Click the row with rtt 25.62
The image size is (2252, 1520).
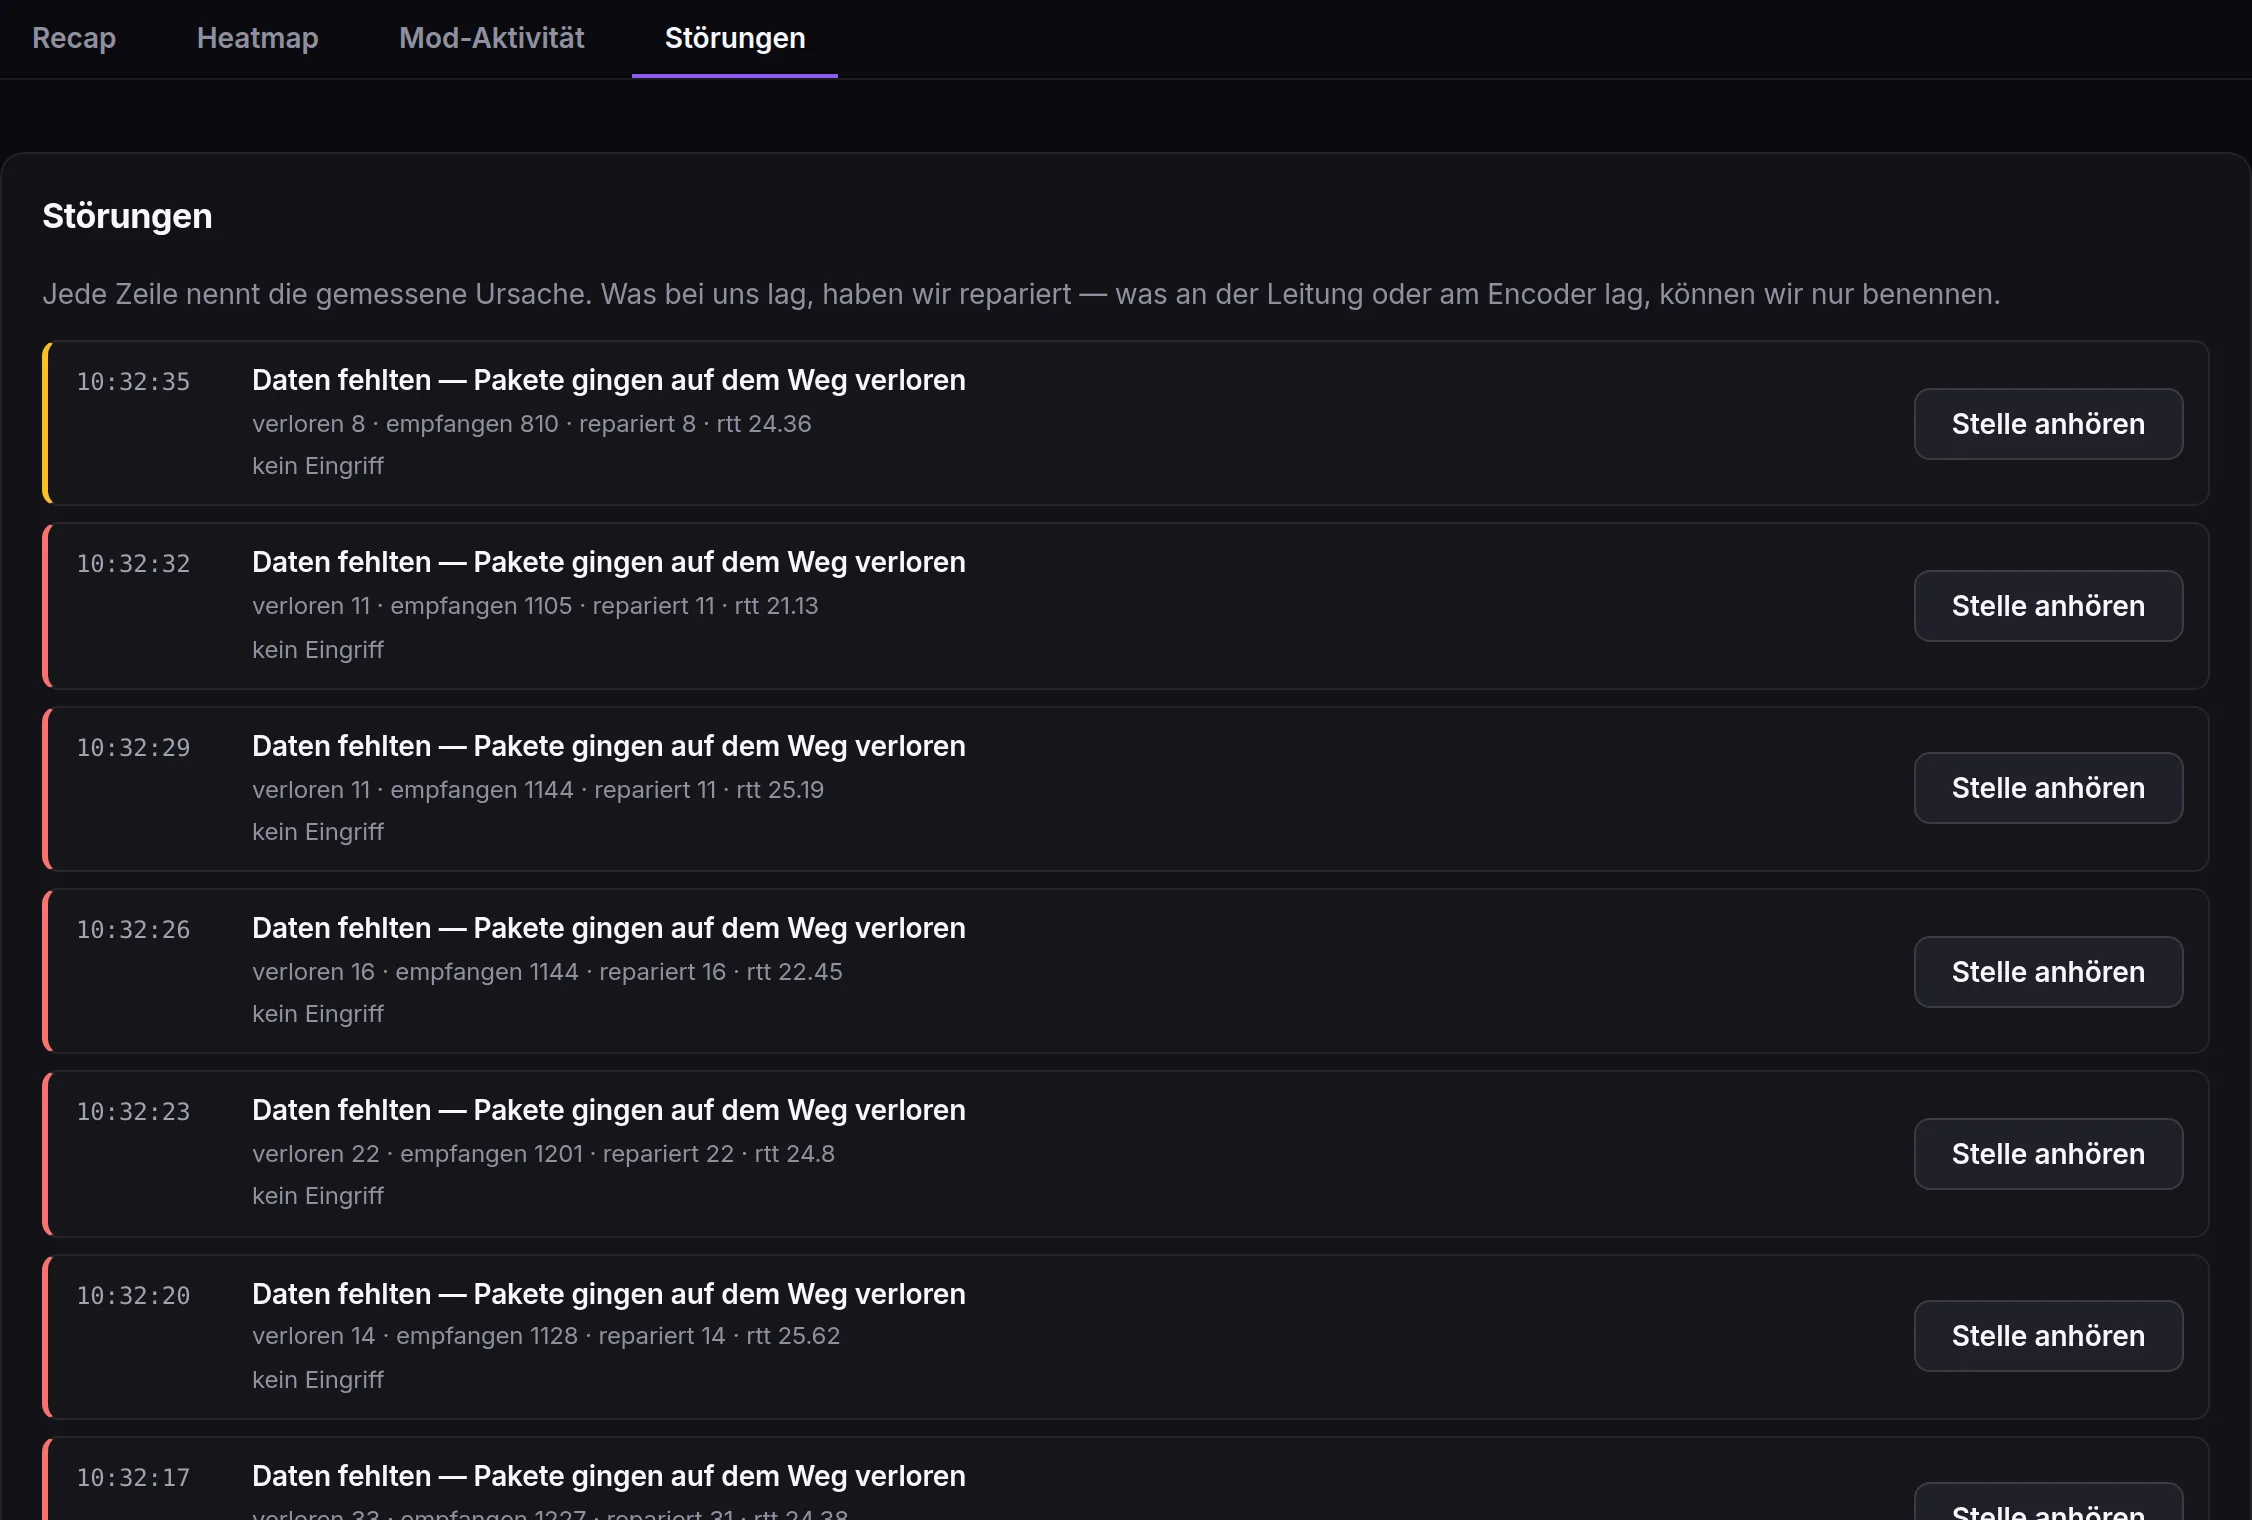point(1125,1337)
